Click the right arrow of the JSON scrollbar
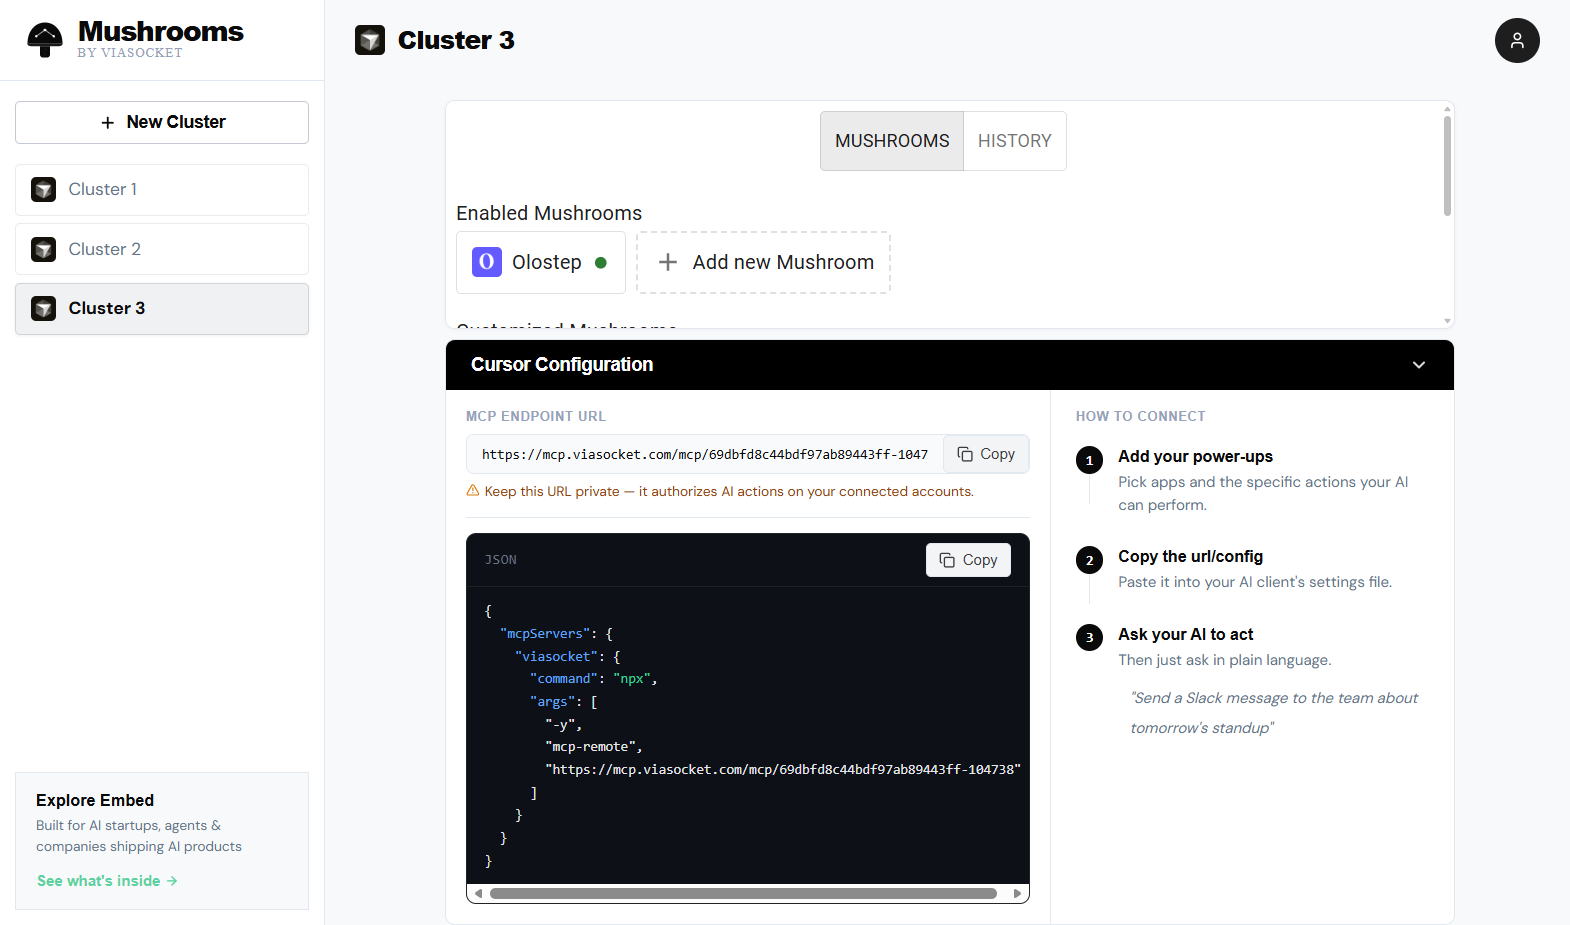Image resolution: width=1570 pixels, height=925 pixels. click(1018, 893)
